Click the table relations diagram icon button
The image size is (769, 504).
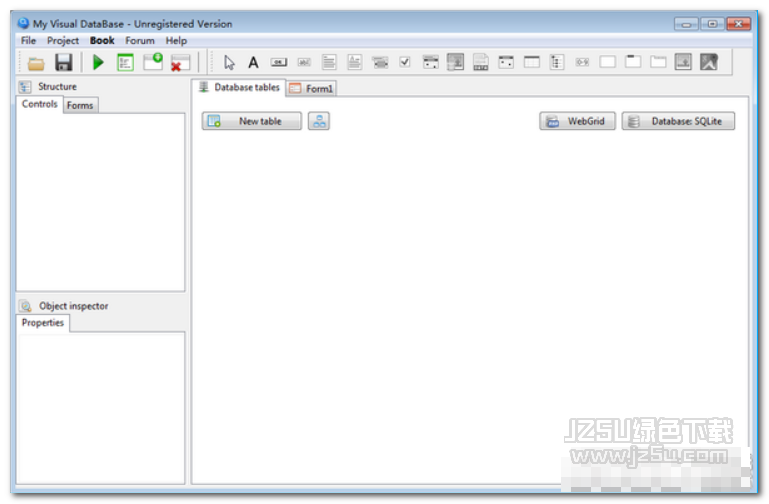[319, 121]
